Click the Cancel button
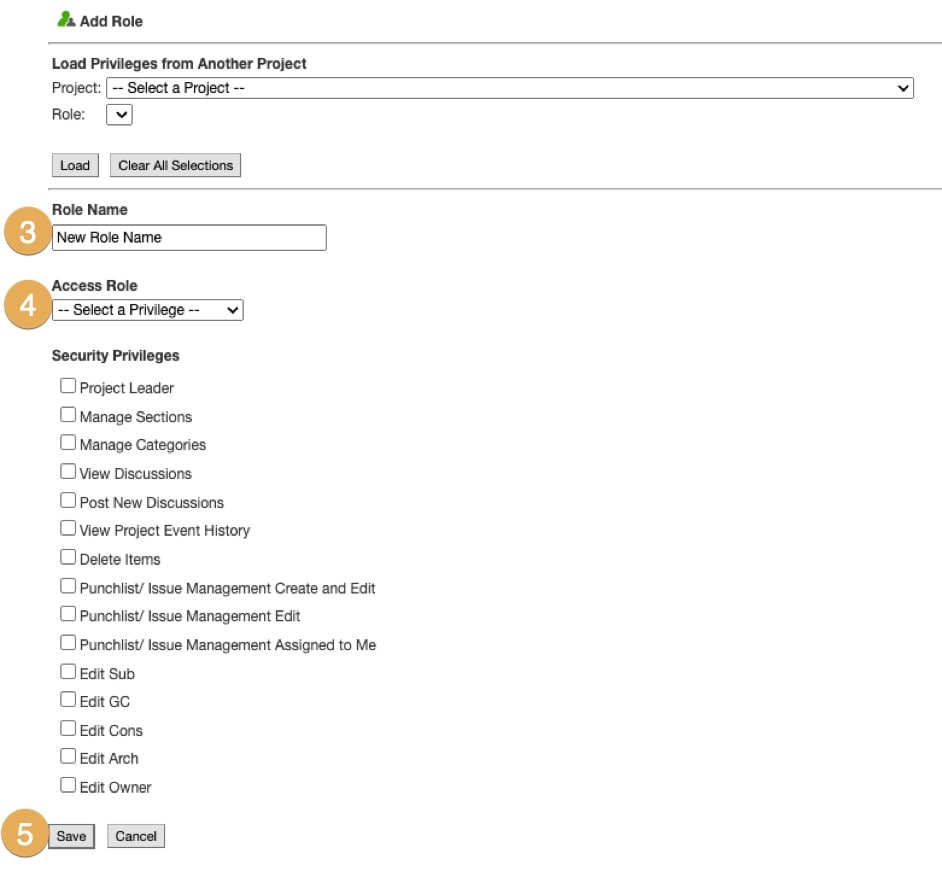Viewport: 942px width, 871px height. click(135, 836)
